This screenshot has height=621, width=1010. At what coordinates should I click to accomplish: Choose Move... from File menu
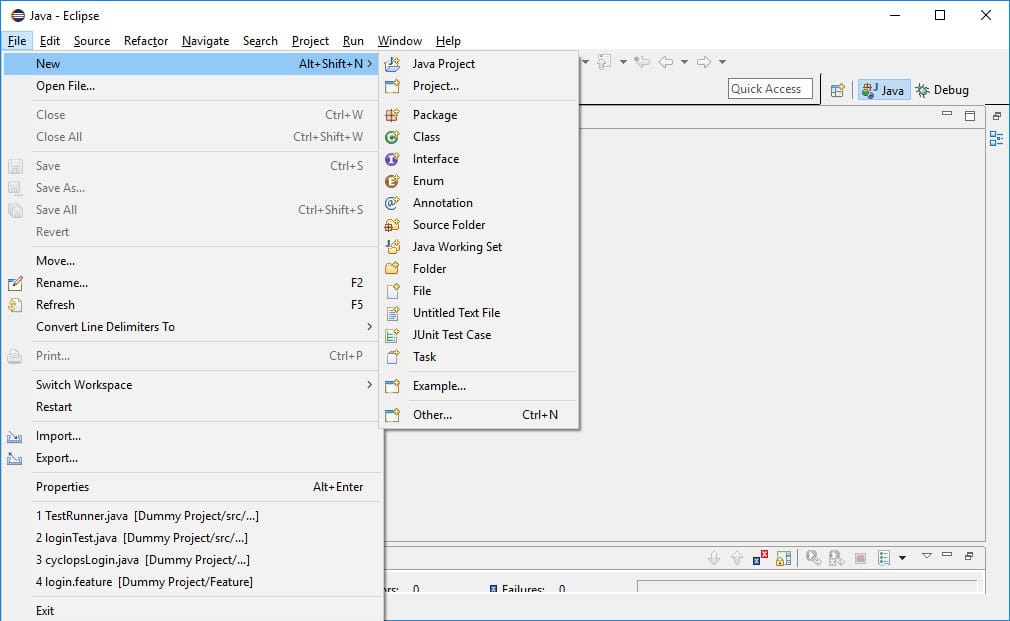pos(191,261)
